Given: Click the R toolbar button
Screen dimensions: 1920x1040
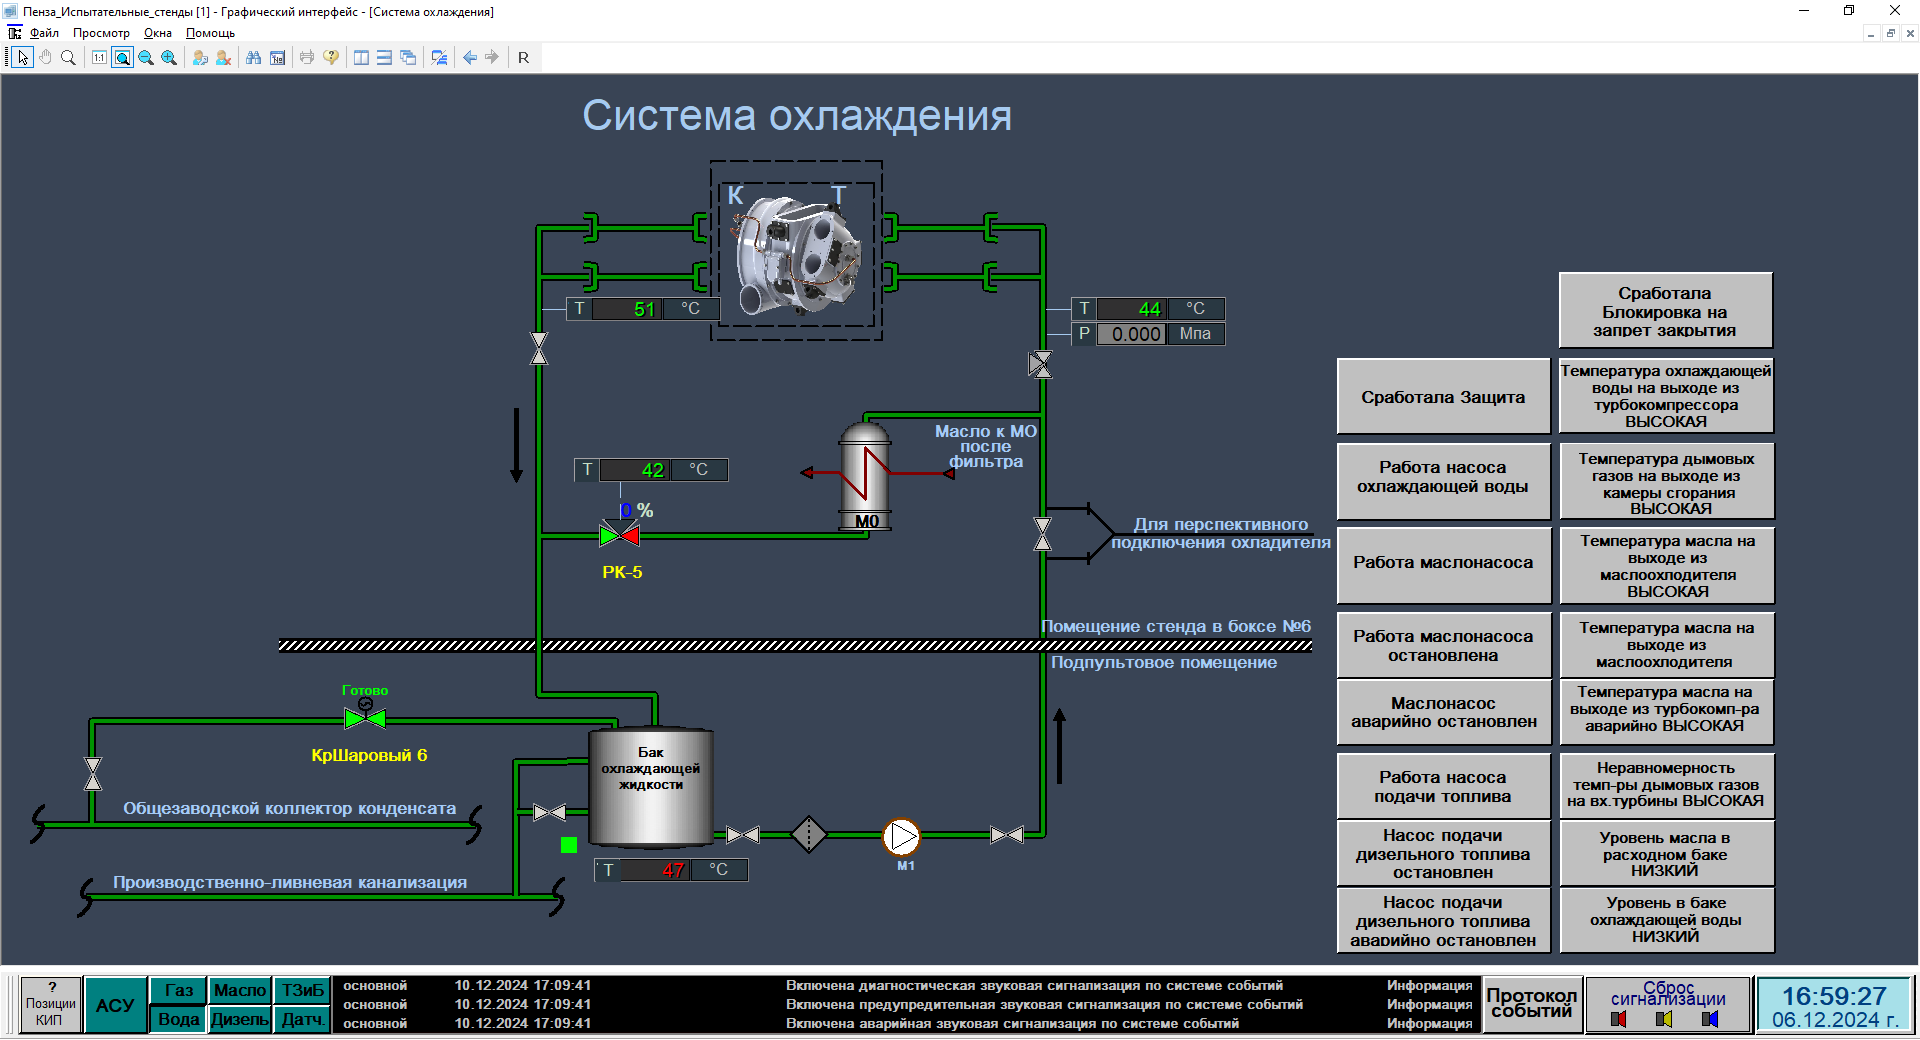Looking at the screenshot, I should (x=523, y=58).
